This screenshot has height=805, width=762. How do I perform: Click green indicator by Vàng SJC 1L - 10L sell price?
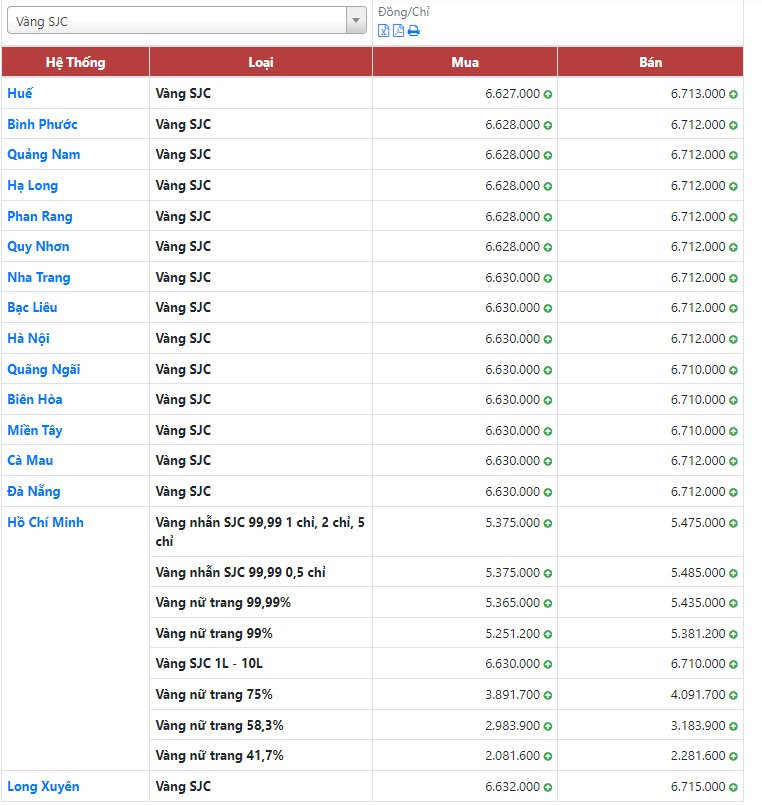[733, 664]
